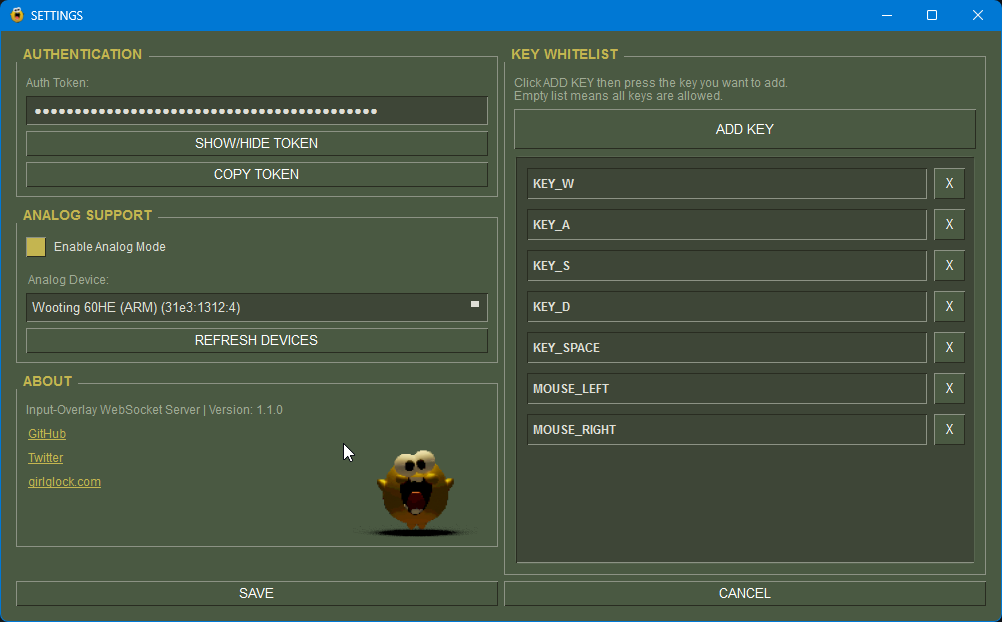Open the Twitter link
The height and width of the screenshot is (622, 1002).
click(45, 458)
